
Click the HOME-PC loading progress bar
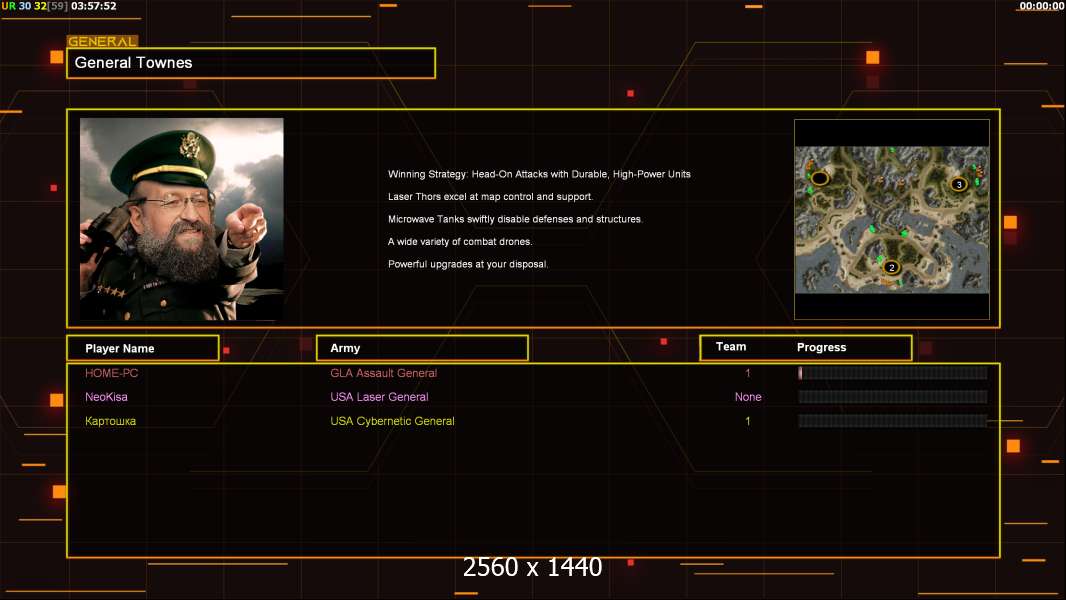point(892,373)
